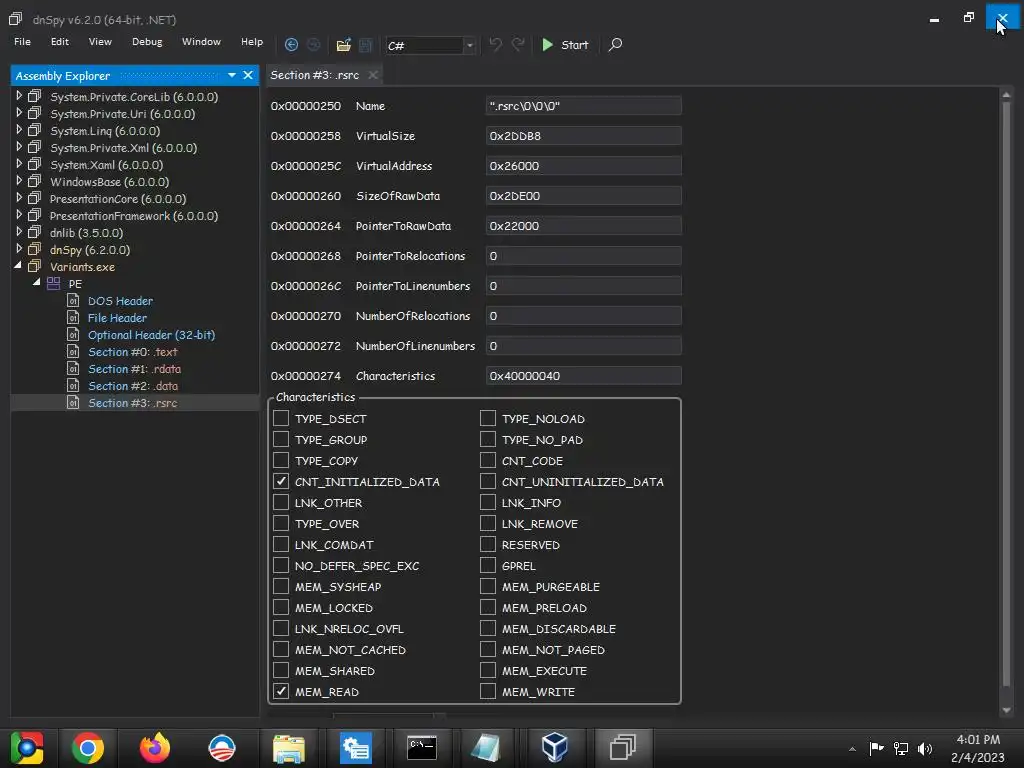Image resolution: width=1024 pixels, height=768 pixels.
Task: Uncheck MEM_READ checkbox
Action: coord(281,691)
